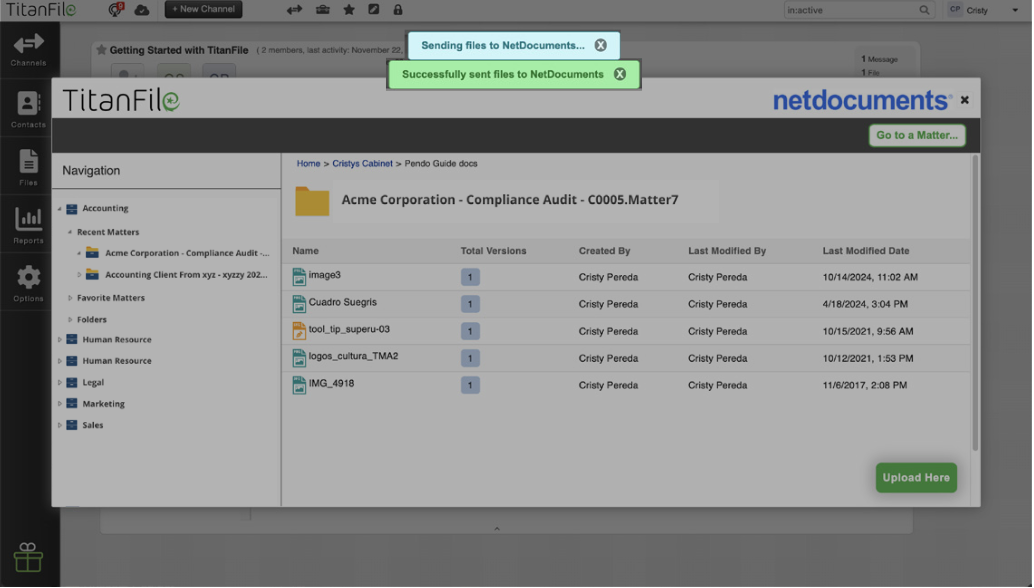
Task: Click the TitanFile logo in top bar
Action: [41, 10]
